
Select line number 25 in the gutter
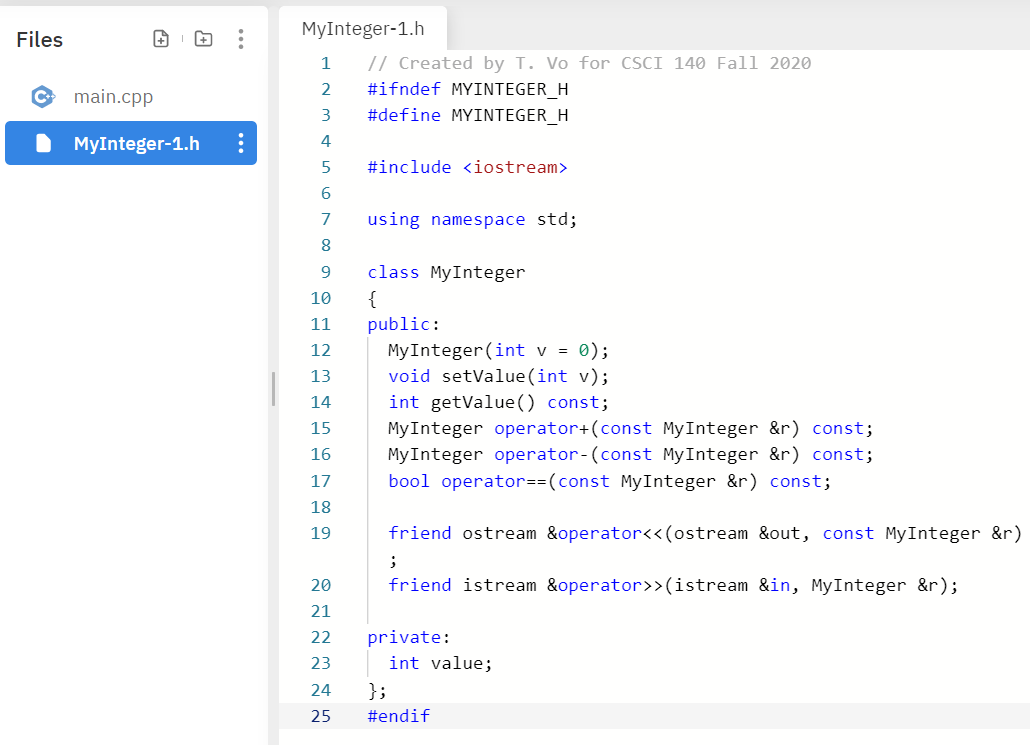pyautogui.click(x=321, y=715)
